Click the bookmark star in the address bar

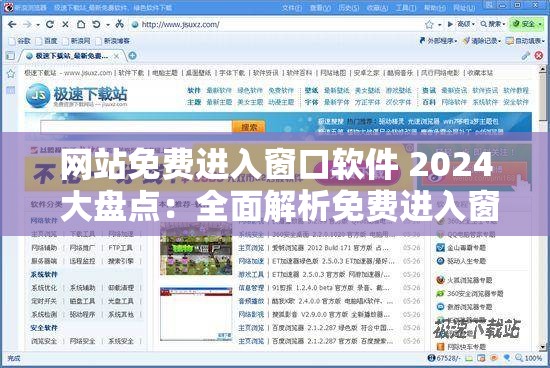(429, 25)
